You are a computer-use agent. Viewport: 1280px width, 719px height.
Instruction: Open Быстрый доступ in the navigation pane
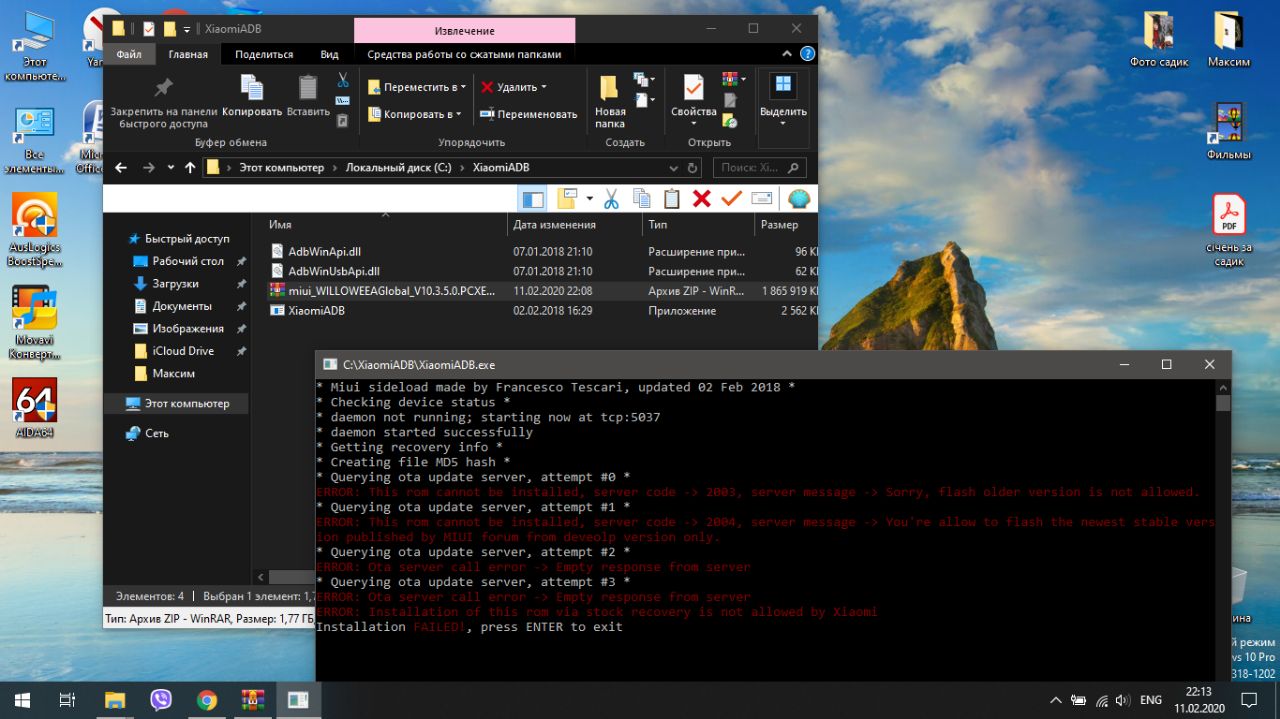tap(187, 239)
